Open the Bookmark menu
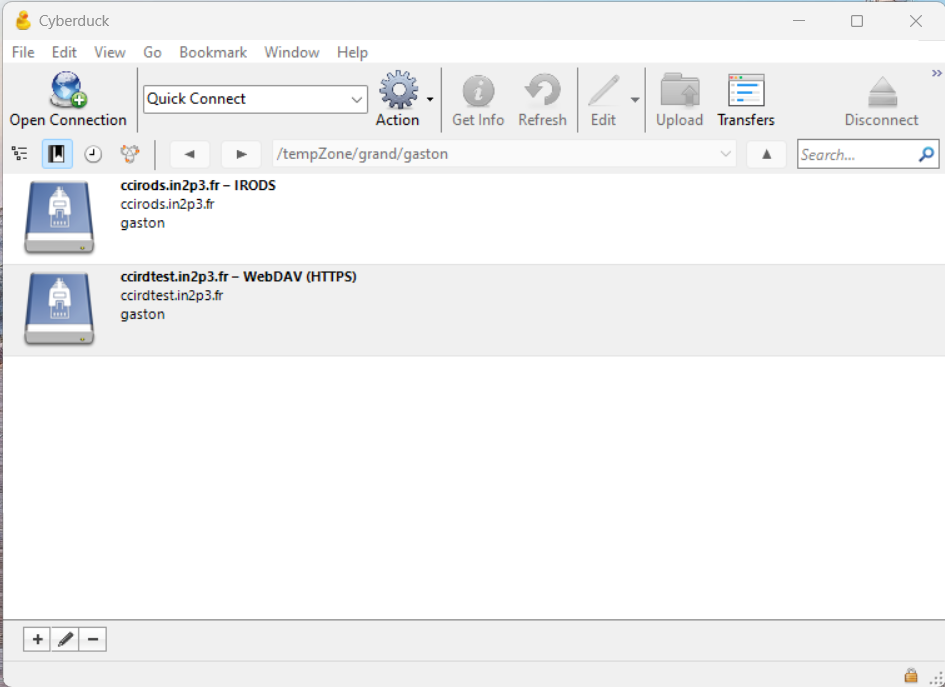Screen dimensions: 945x687 [x=213, y=52]
